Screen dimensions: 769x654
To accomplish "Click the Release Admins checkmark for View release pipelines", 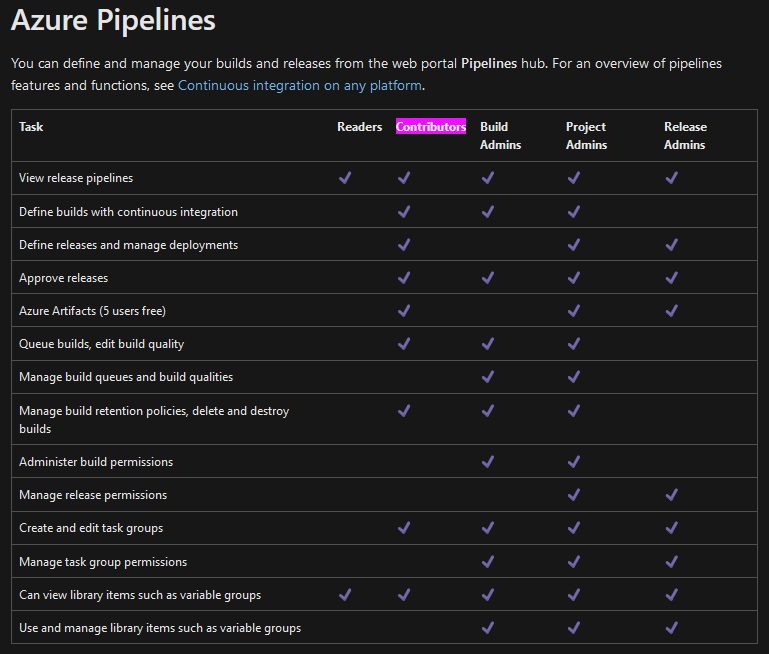I will click(x=672, y=177).
